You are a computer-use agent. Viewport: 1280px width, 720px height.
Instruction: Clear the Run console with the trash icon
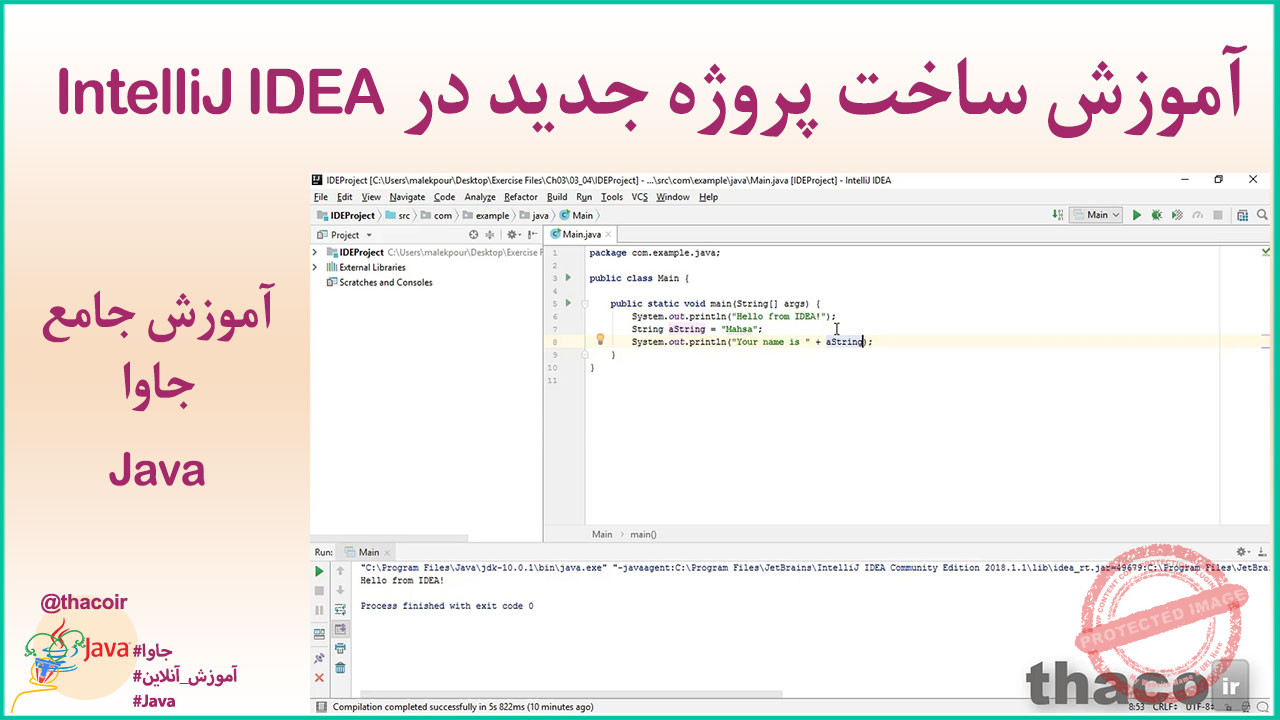[340, 666]
